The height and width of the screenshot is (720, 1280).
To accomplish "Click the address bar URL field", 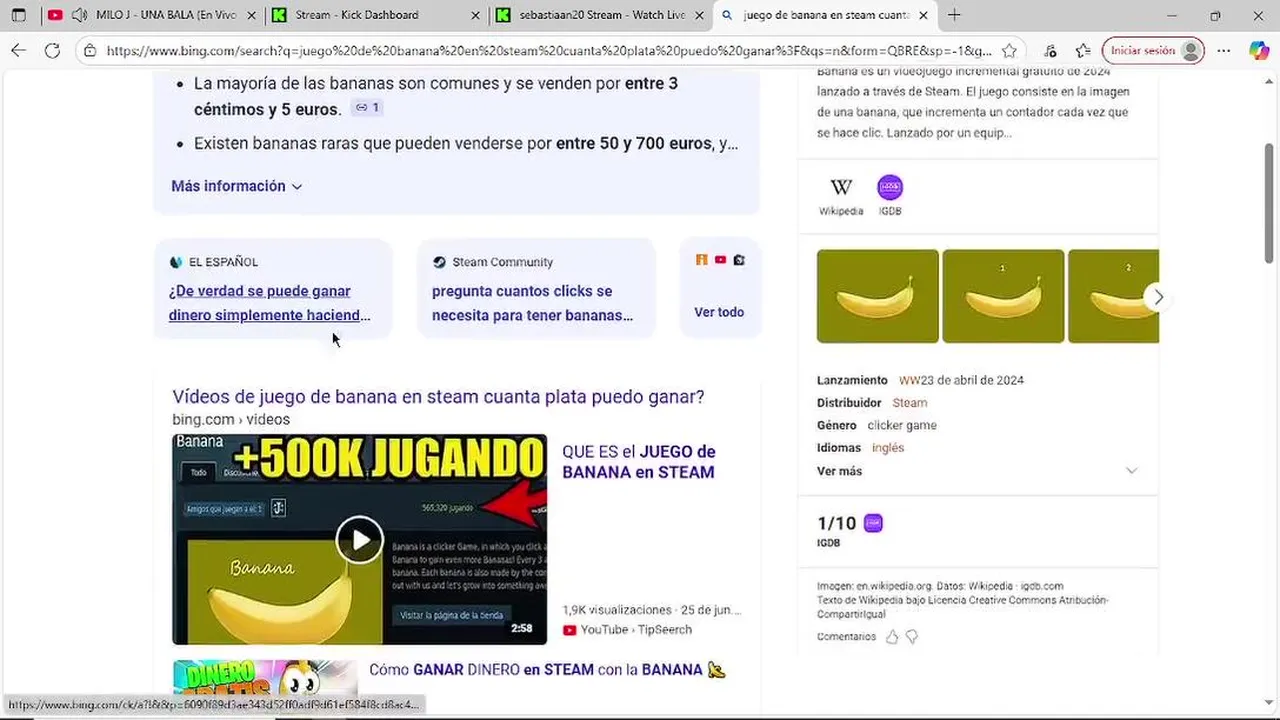I will click(548, 51).
